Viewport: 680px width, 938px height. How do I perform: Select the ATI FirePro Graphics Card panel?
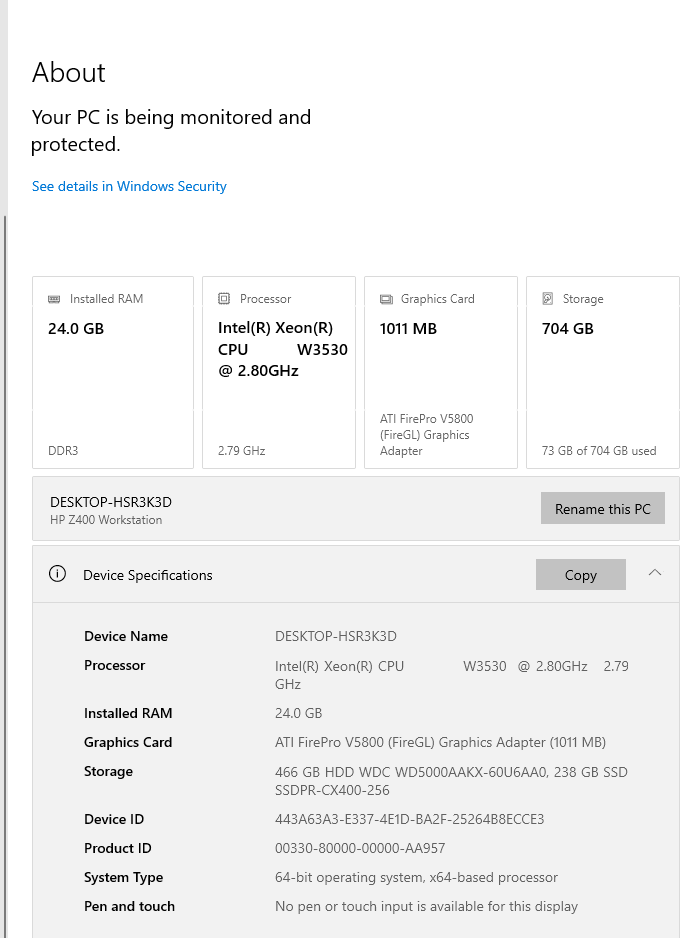pos(440,372)
